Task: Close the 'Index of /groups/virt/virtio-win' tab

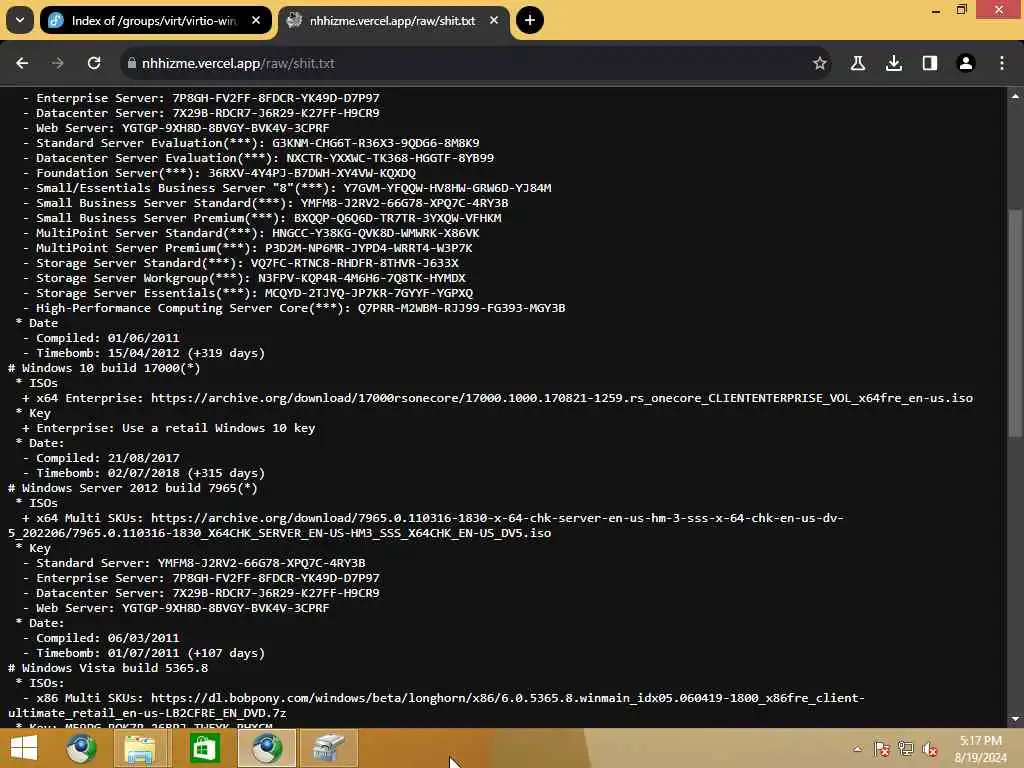Action: coord(256,20)
